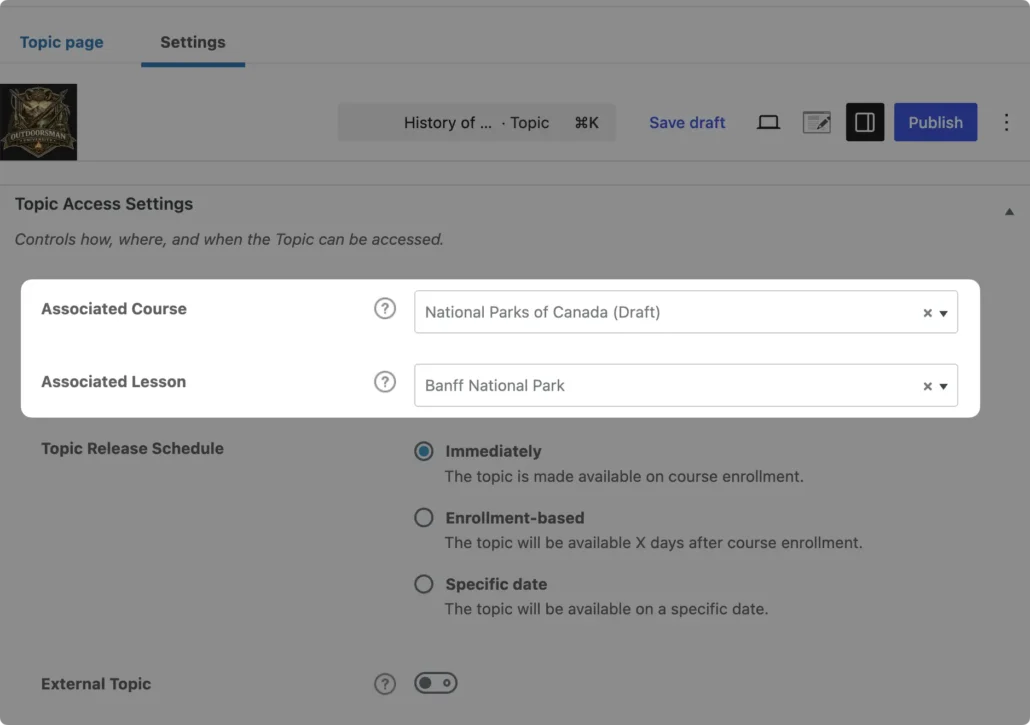Toggle the settings sidebar panel icon

864,122
